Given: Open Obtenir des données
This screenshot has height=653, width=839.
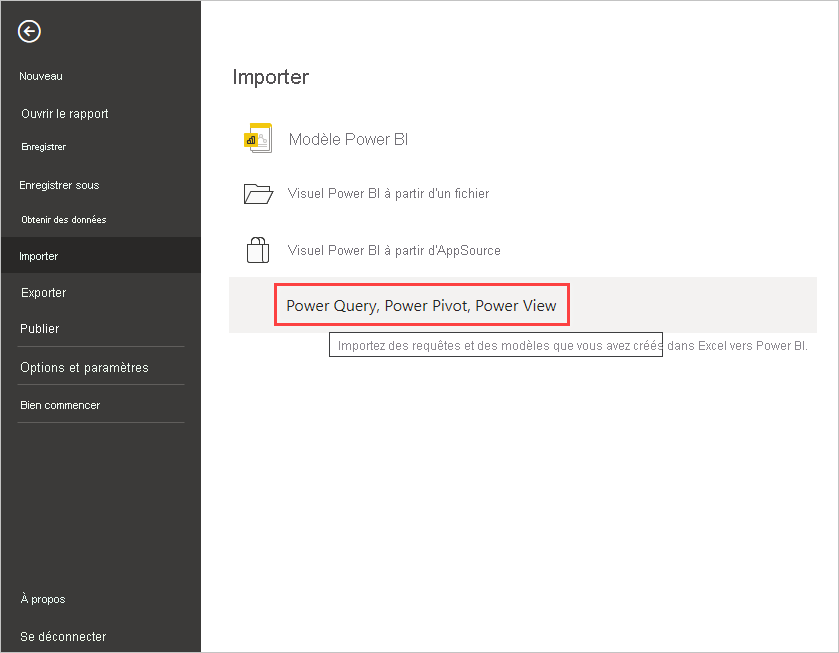Looking at the screenshot, I should (x=63, y=219).
